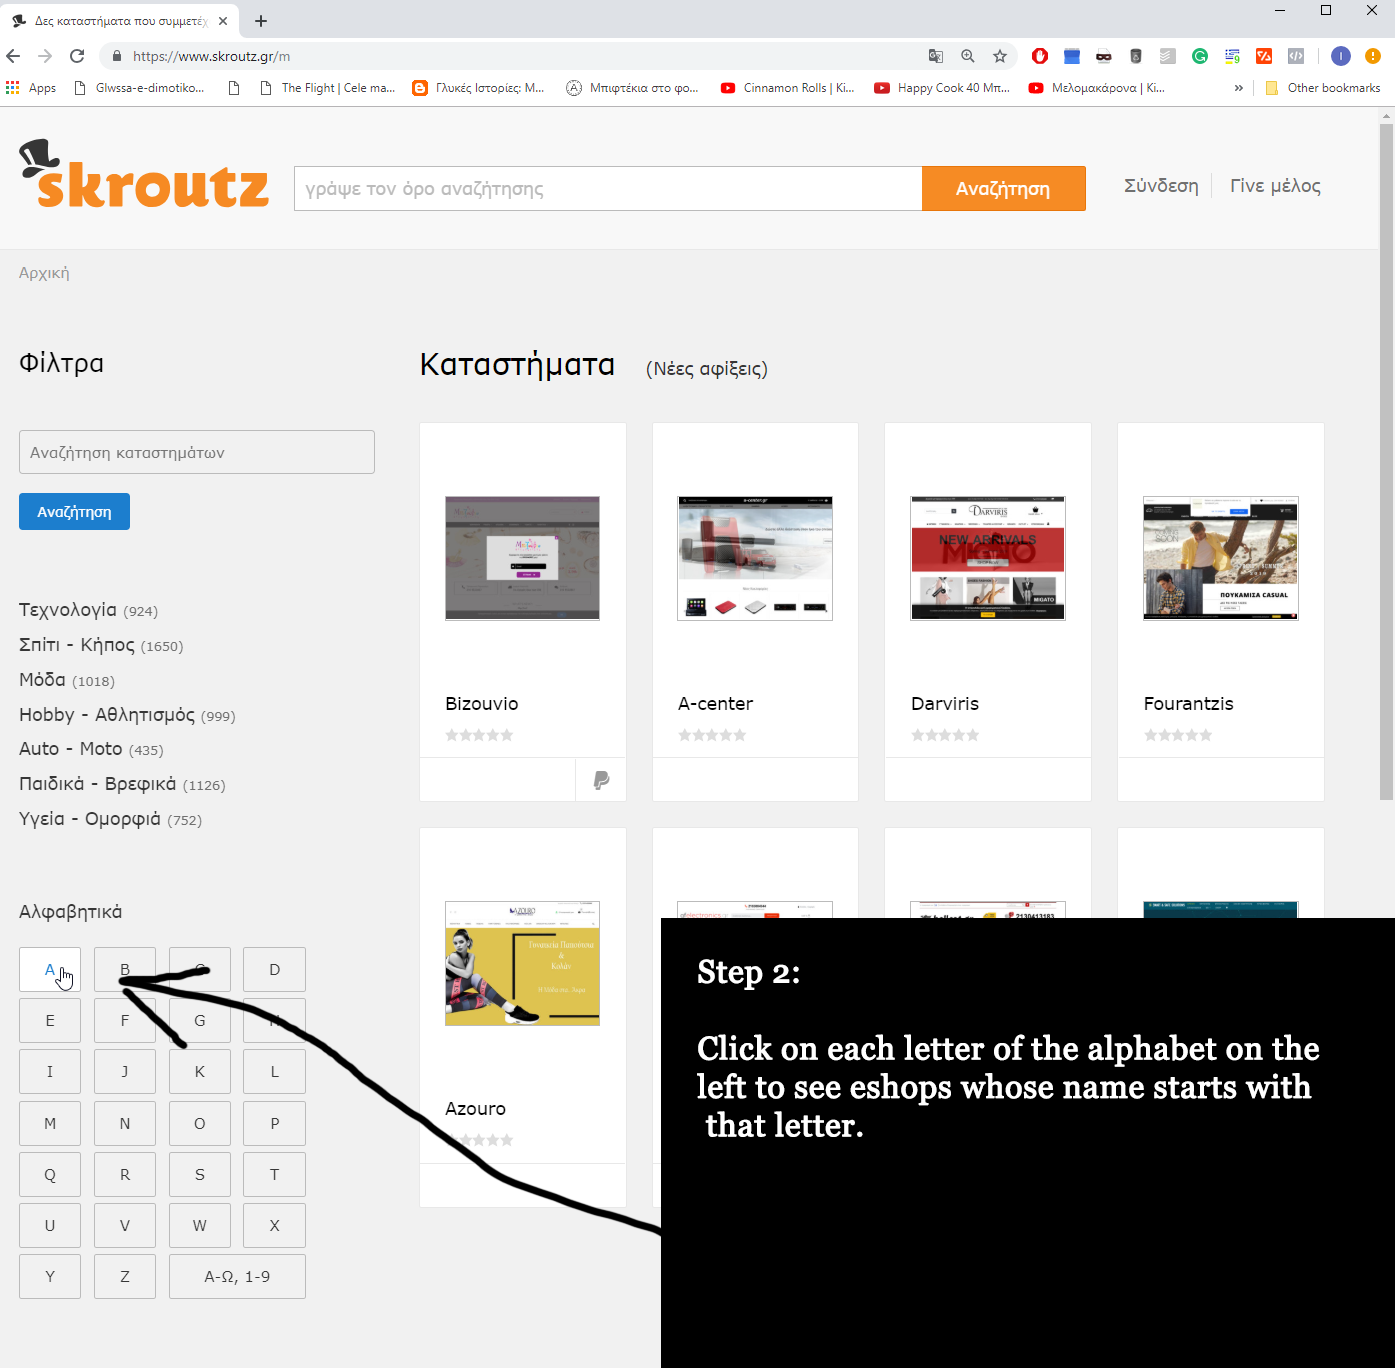
Task: Open the A-center shop thumbnail
Action: (x=755, y=558)
